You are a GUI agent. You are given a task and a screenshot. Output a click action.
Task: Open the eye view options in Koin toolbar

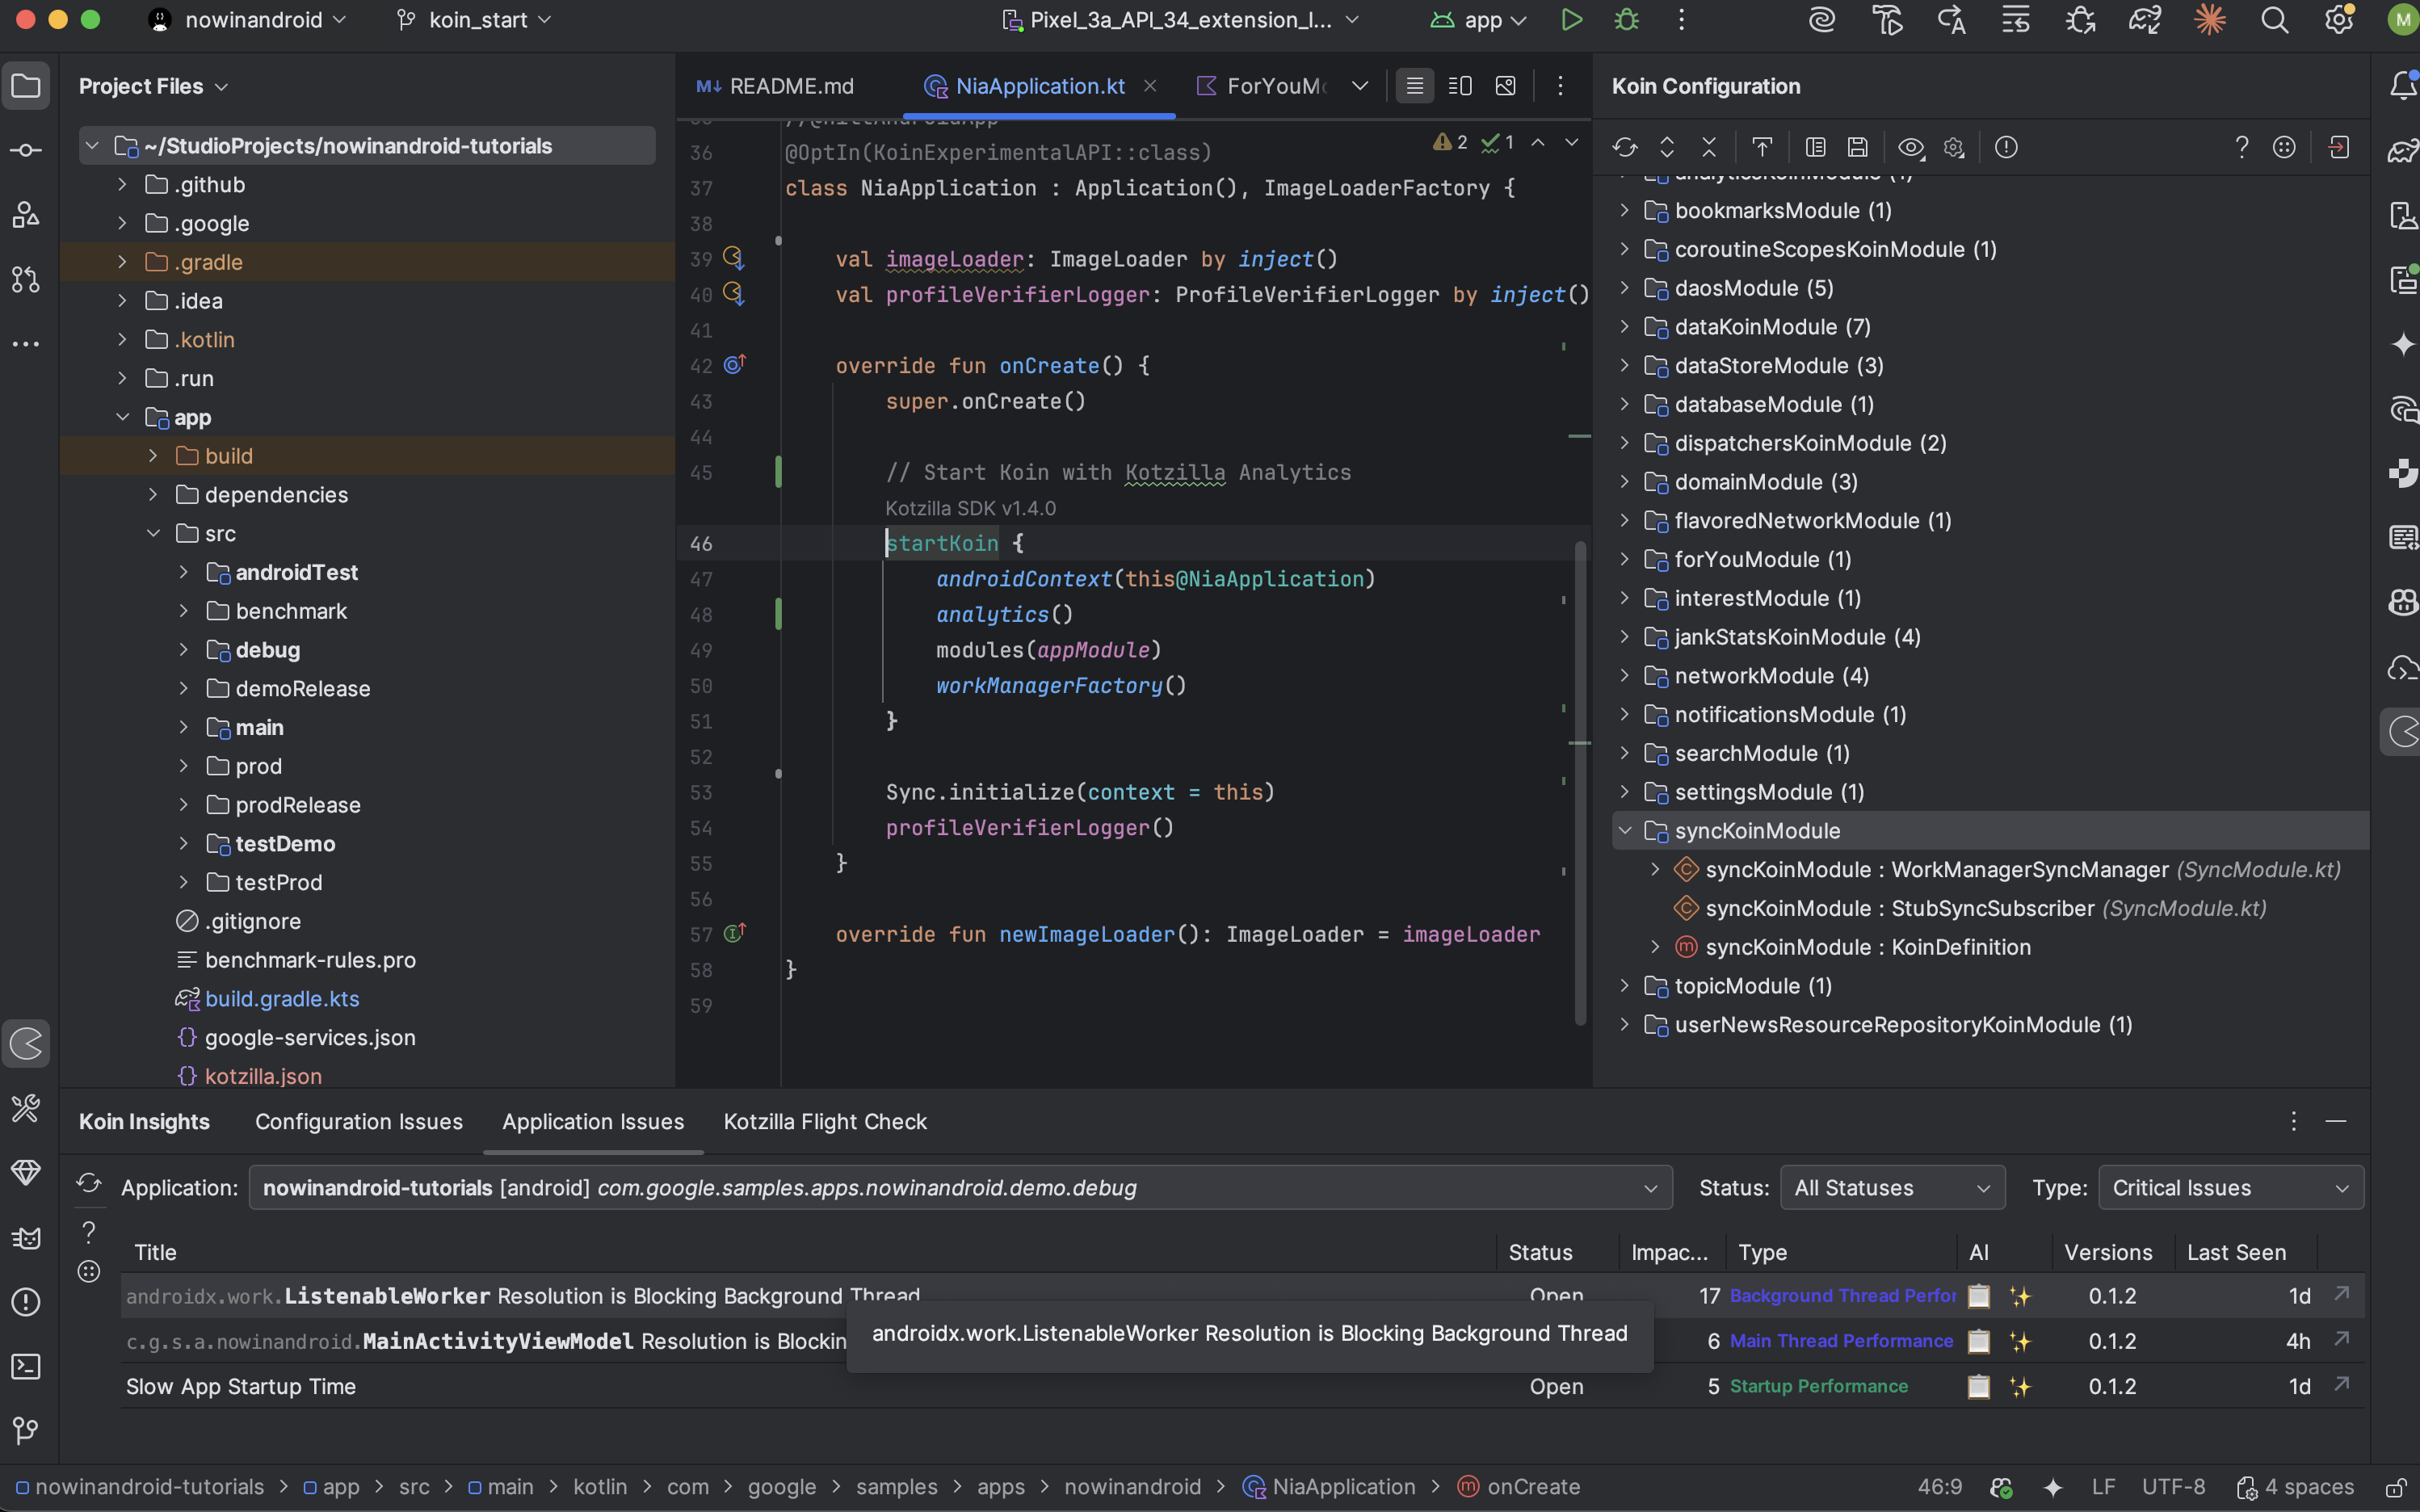(1910, 147)
